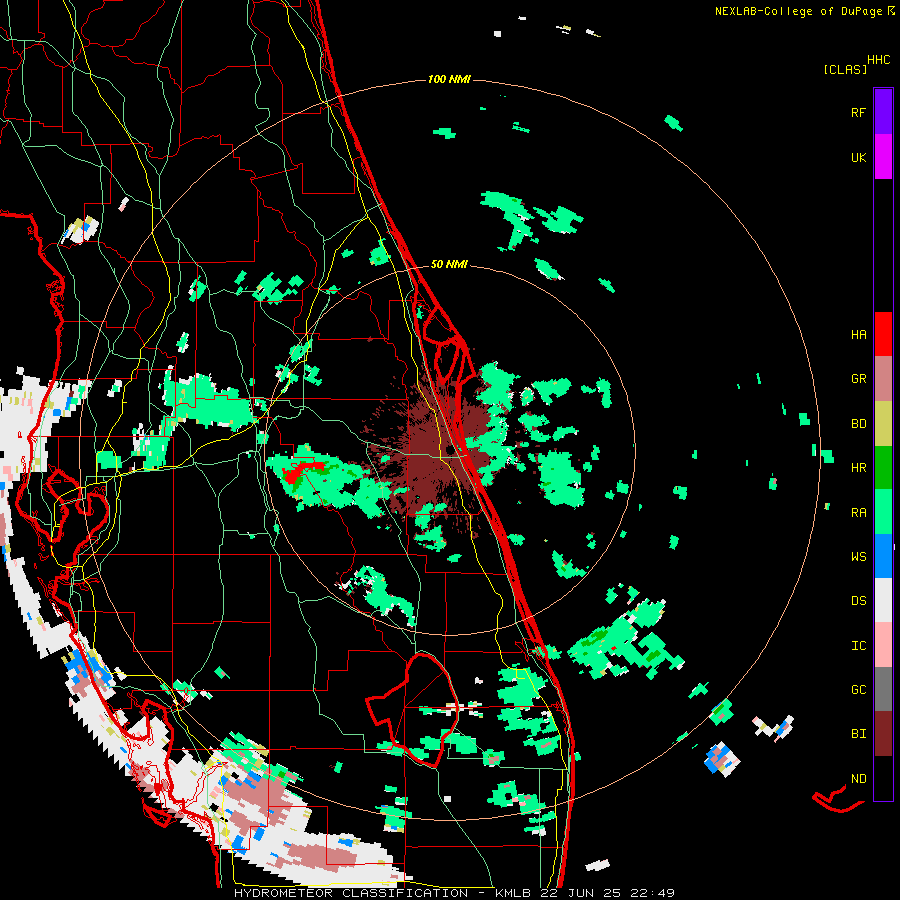Viewport: 900px width, 900px height.
Task: Click the GC legend label
Action: pos(858,689)
